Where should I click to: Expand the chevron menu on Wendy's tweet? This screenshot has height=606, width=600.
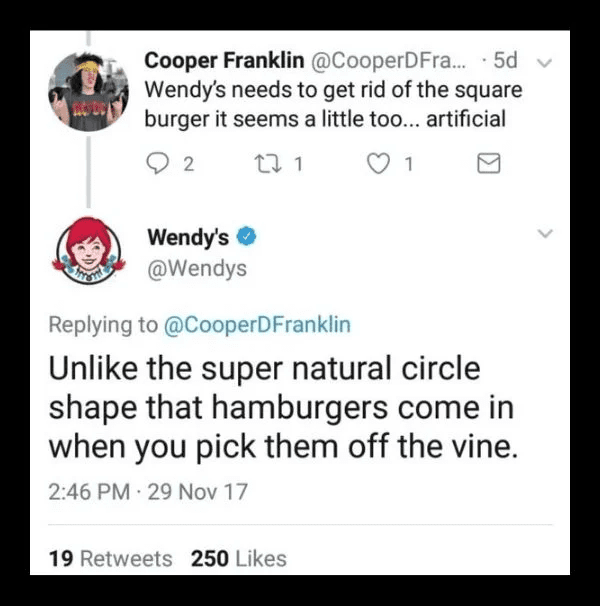point(545,233)
